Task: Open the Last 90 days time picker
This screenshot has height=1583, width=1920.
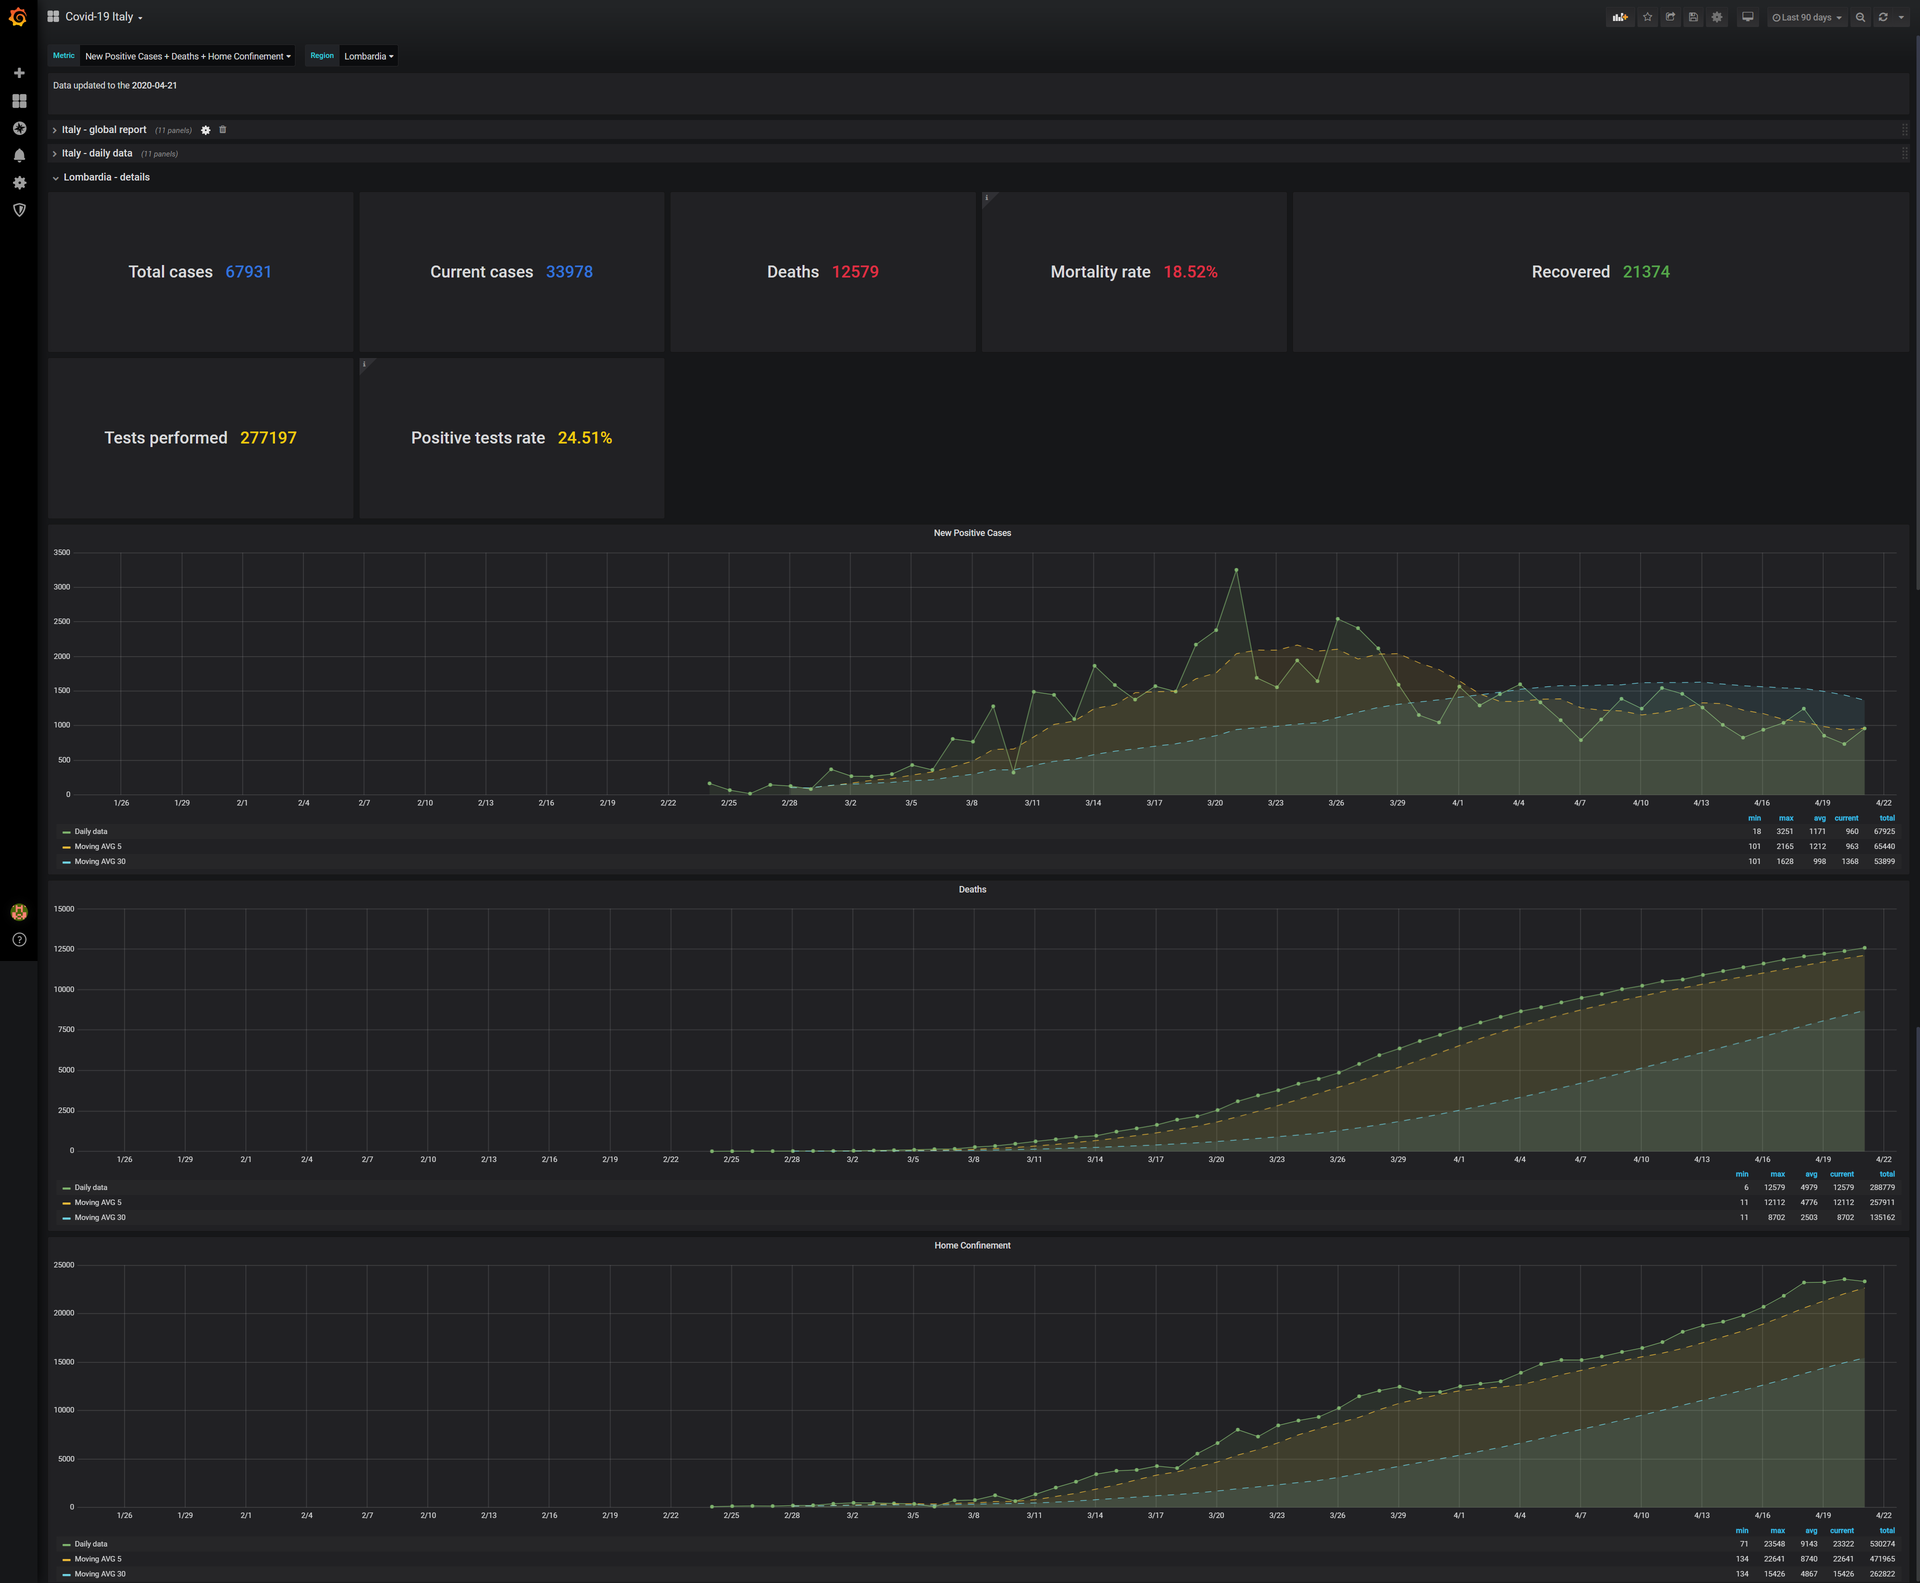Action: (1806, 17)
